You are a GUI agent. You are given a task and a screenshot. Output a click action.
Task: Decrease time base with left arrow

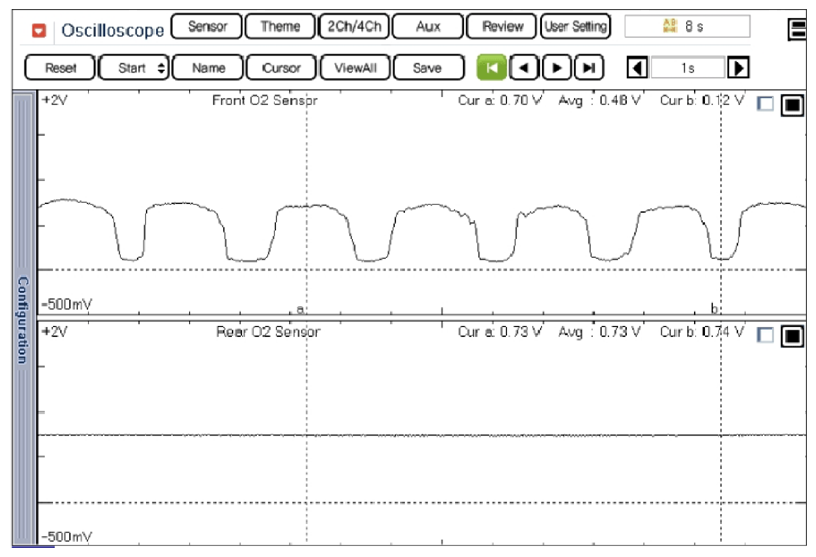pyautogui.click(x=637, y=68)
